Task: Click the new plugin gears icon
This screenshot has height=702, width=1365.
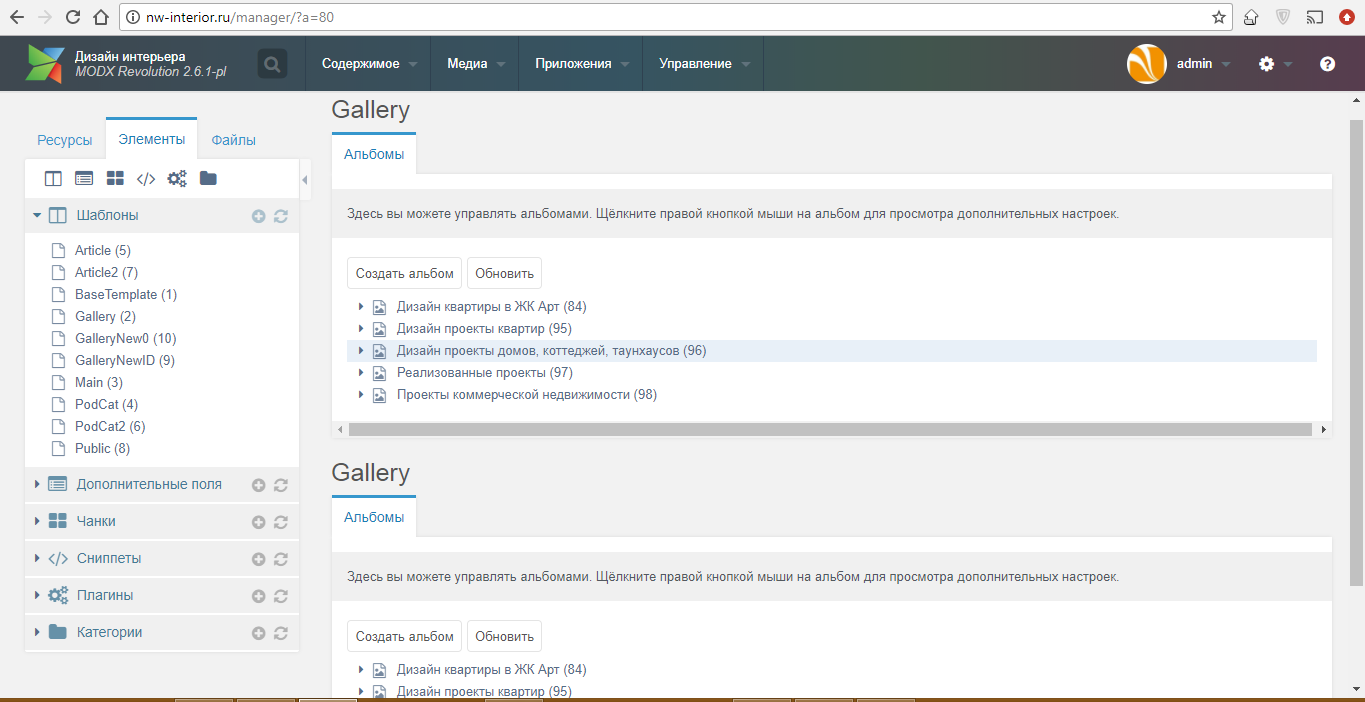Action: pyautogui.click(x=177, y=179)
